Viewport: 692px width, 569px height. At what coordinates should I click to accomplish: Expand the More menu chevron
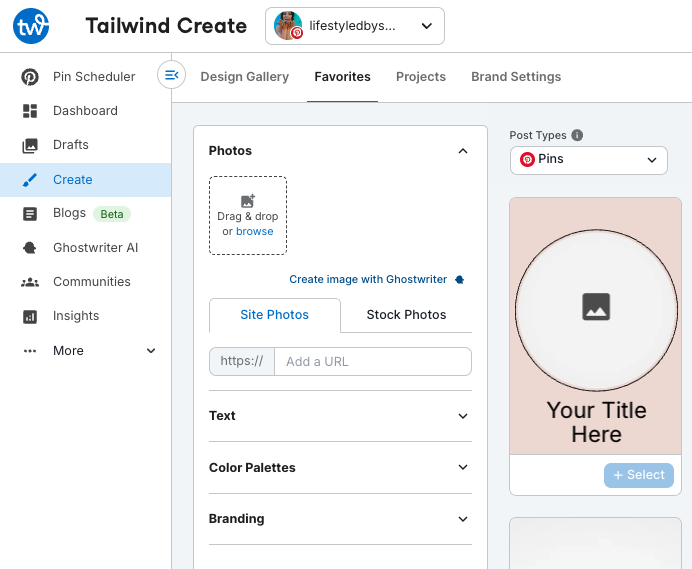151,351
